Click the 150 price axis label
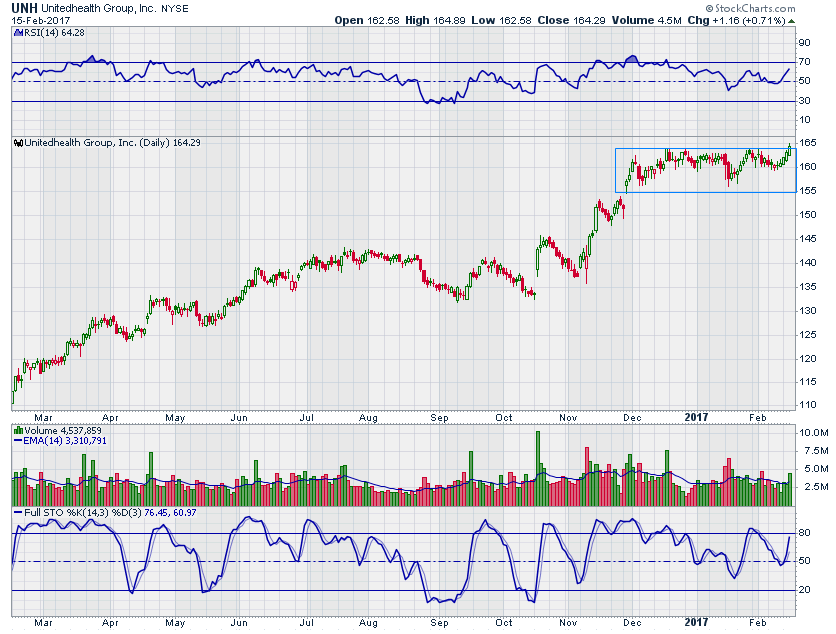Viewport: 836px width, 634px height. click(x=808, y=215)
